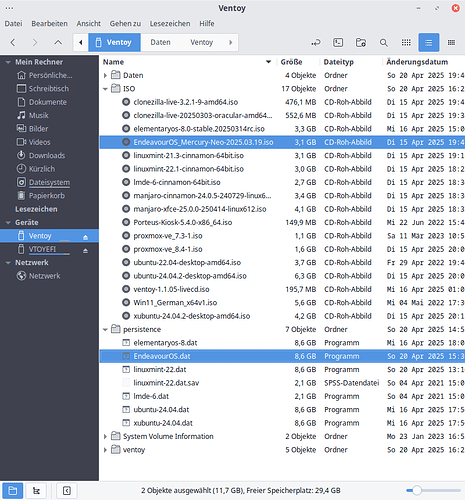
Task: Hide the sidebar with status bar button
Action: (67, 490)
